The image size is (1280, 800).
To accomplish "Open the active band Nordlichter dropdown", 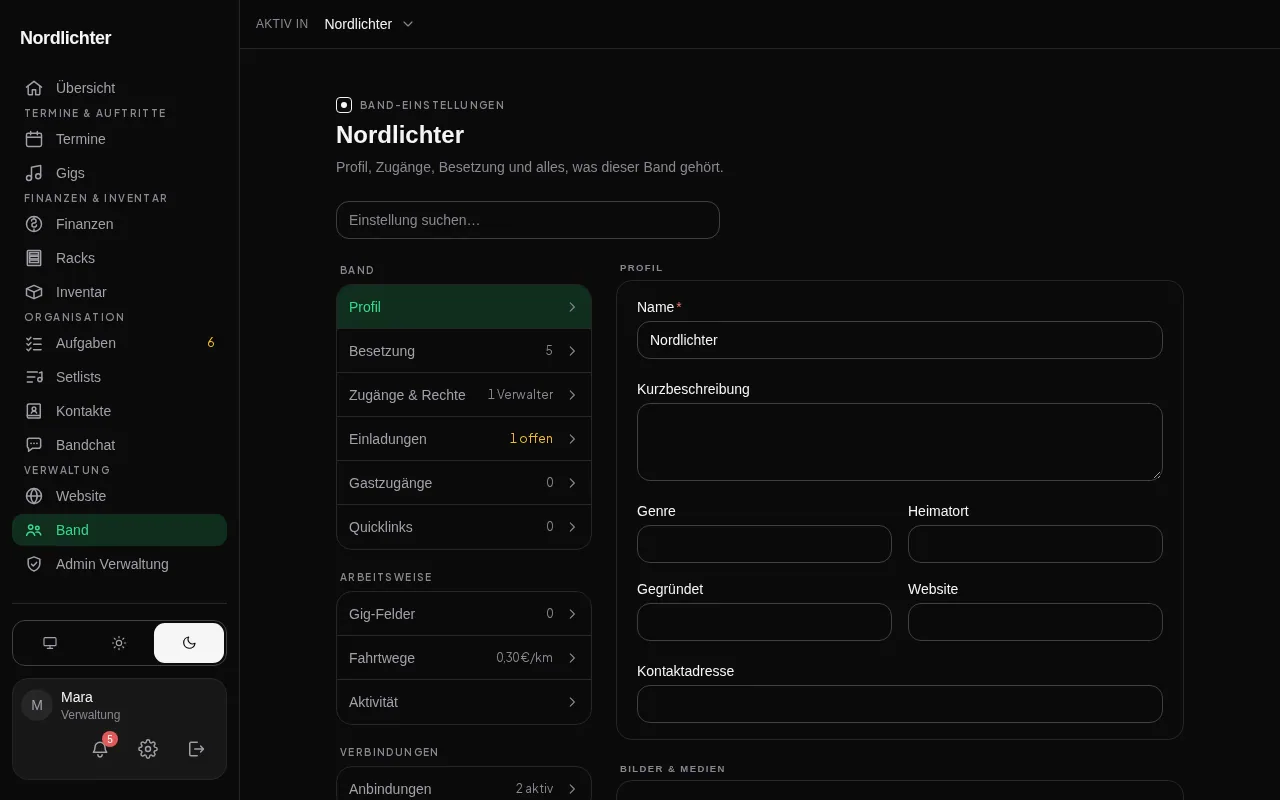I will [369, 24].
